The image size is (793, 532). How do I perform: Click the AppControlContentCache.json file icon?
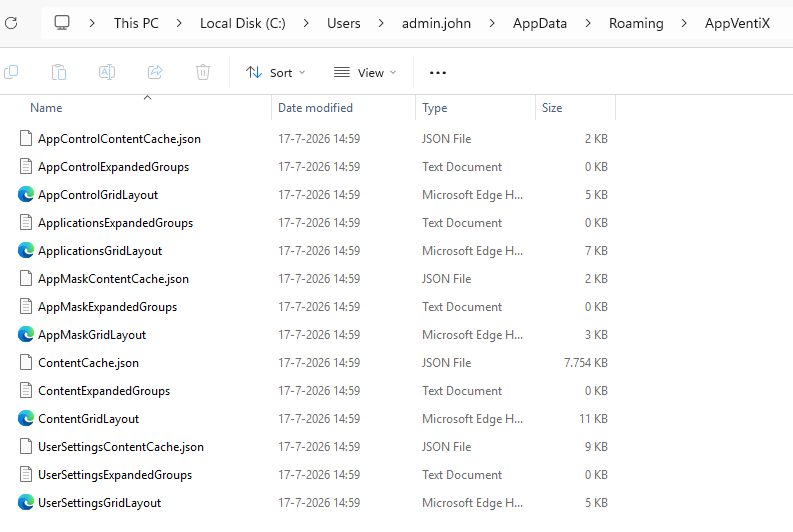(x=26, y=138)
